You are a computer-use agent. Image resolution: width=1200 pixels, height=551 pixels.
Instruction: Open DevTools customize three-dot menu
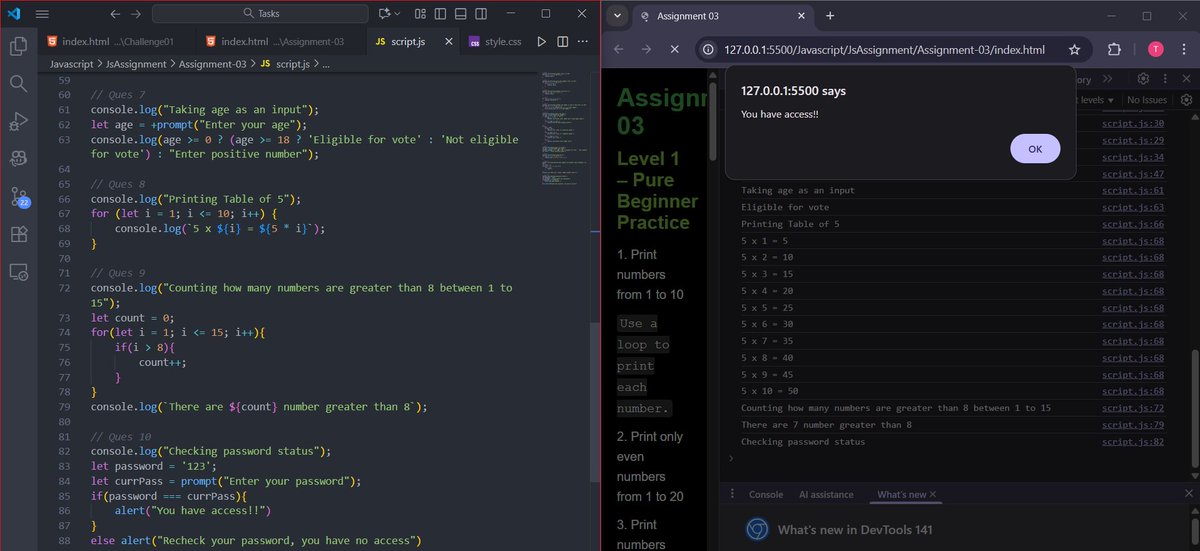(1166, 80)
